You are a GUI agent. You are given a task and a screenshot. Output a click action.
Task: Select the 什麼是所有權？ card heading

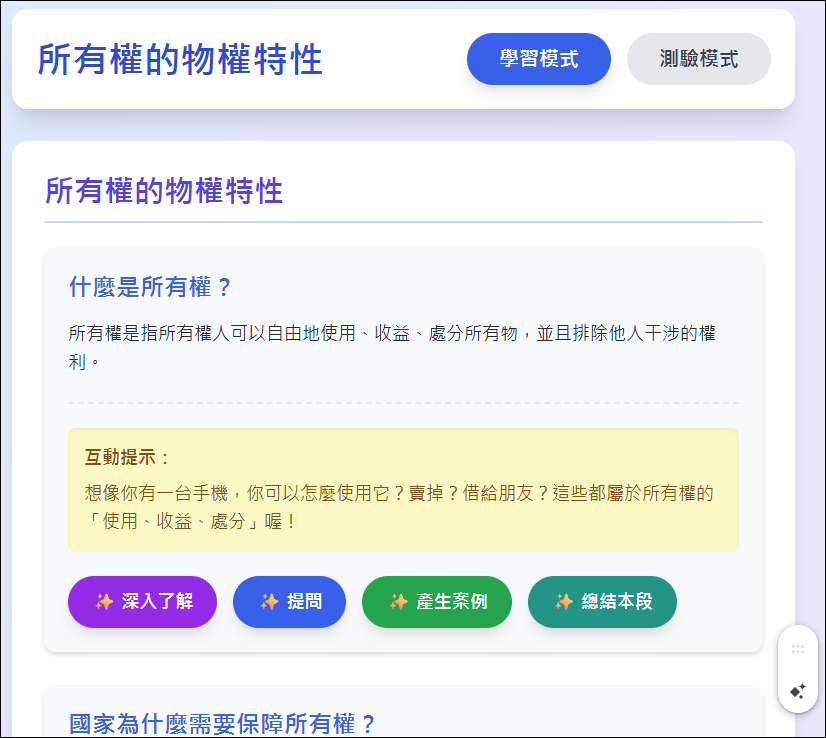(150, 288)
